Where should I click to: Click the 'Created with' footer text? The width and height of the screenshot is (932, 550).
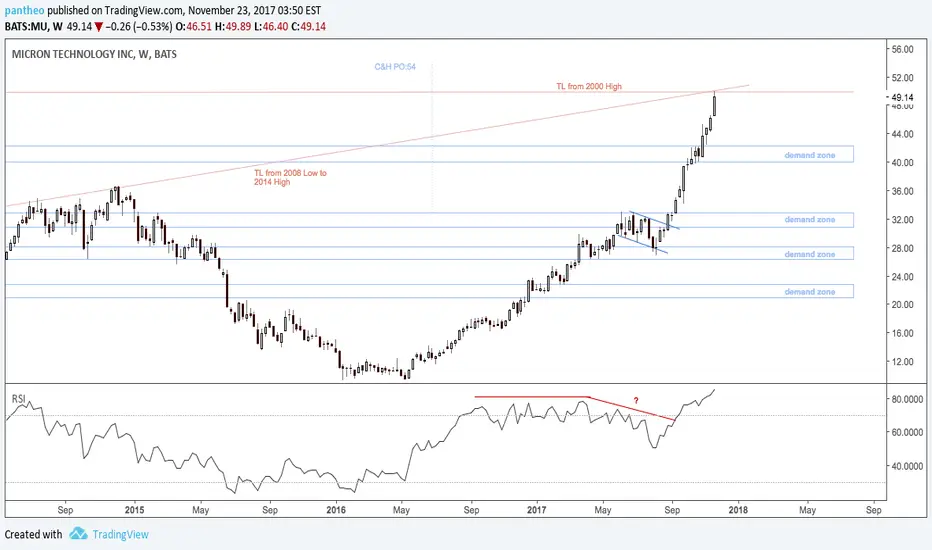[x=33, y=534]
